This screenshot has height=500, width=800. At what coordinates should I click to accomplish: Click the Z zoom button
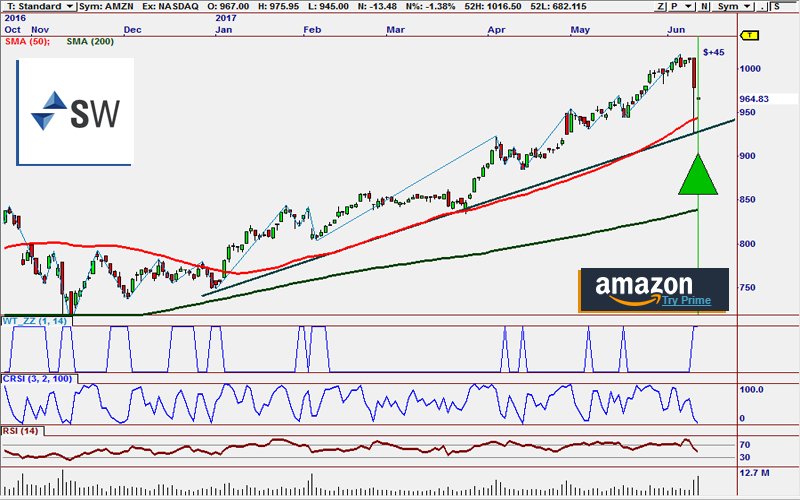661,6
